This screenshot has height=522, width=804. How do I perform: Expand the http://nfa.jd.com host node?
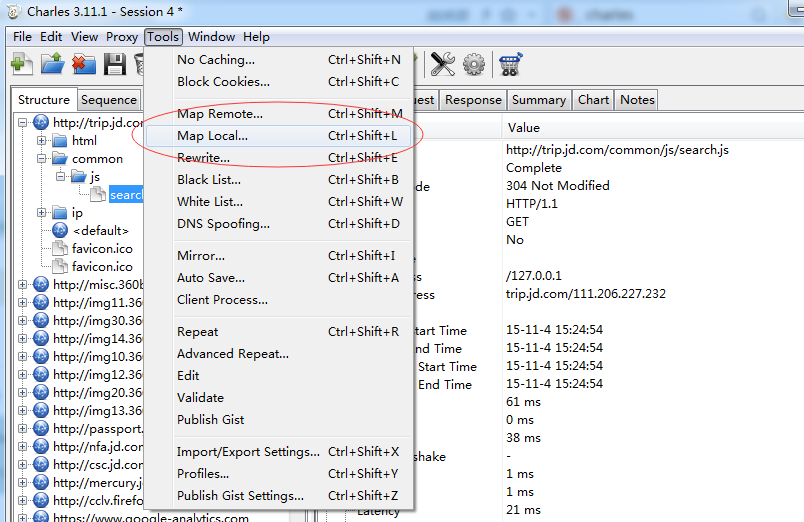coord(23,446)
